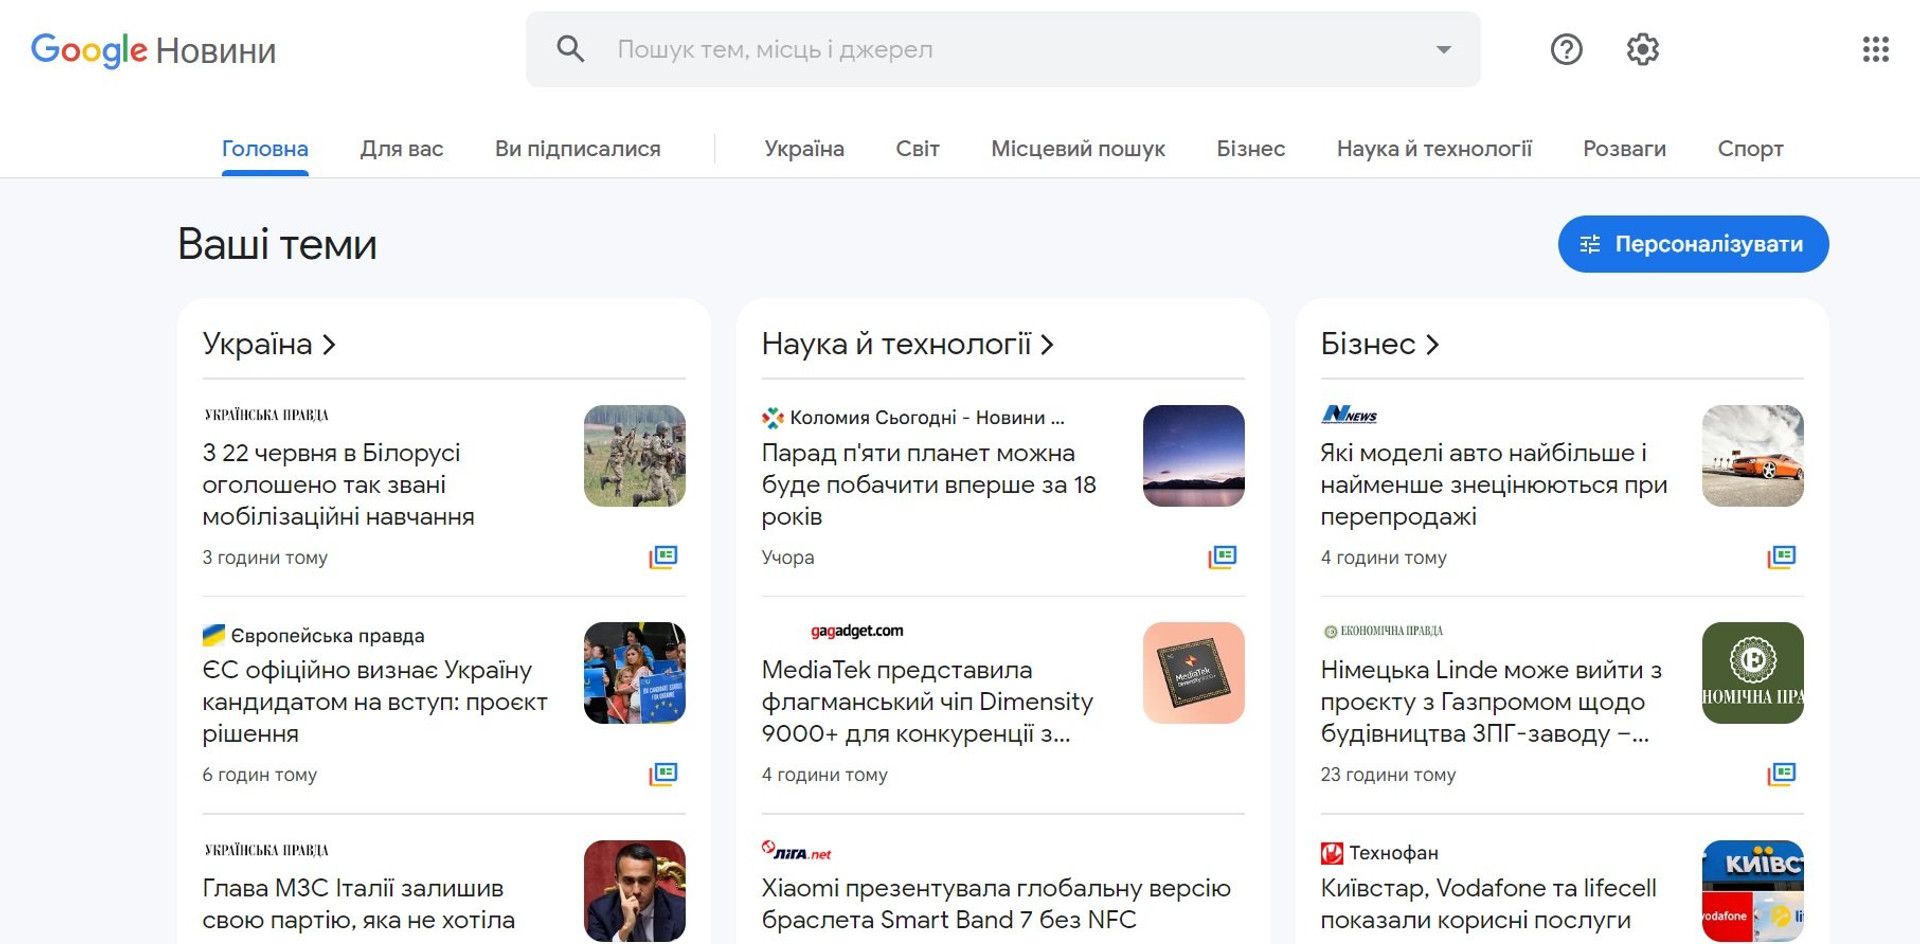The image size is (1920, 944).
Task: Click night sky thumbnail of planets article
Action: pos(1194,456)
